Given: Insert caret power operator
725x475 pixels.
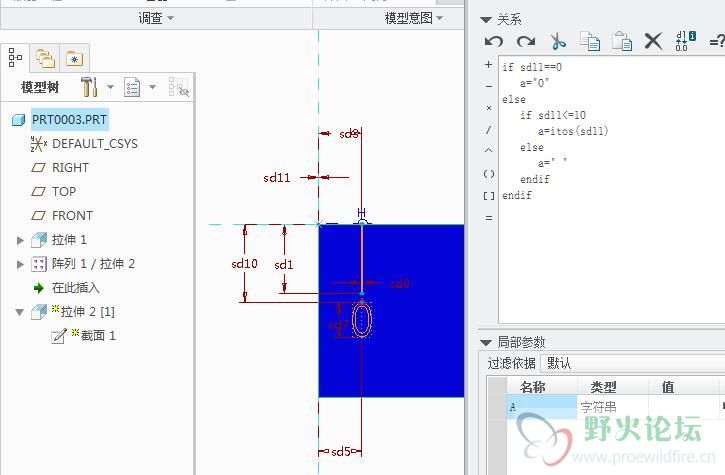Looking at the screenshot, I should [488, 150].
